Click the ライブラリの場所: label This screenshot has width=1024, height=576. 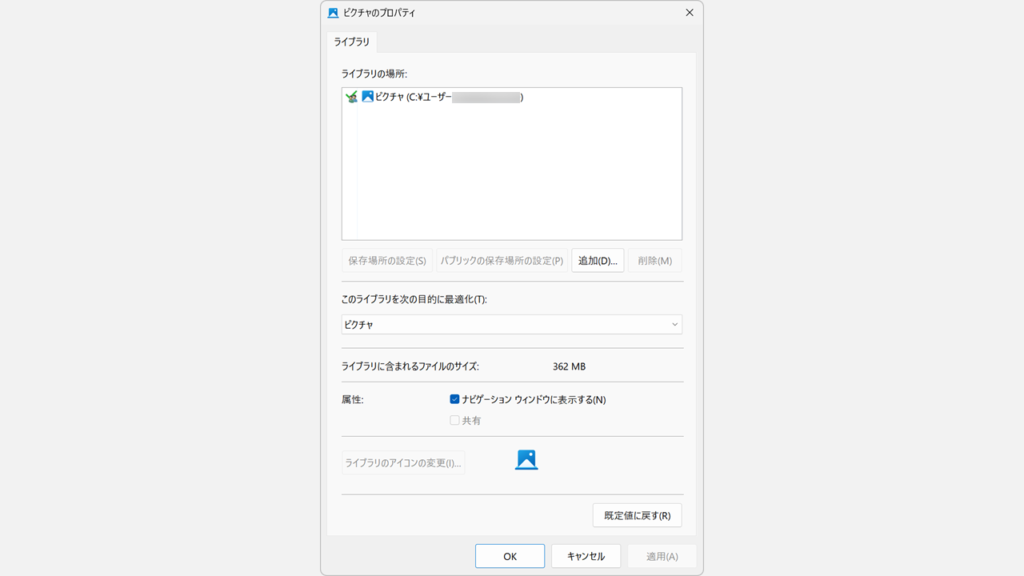[x=374, y=74]
